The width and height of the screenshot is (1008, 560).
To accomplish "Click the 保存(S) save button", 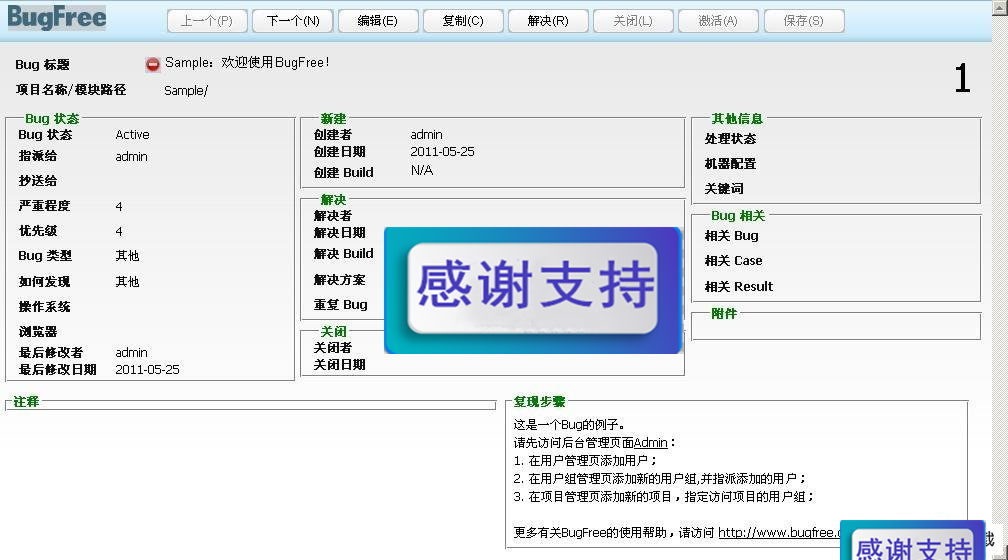I will pos(804,21).
